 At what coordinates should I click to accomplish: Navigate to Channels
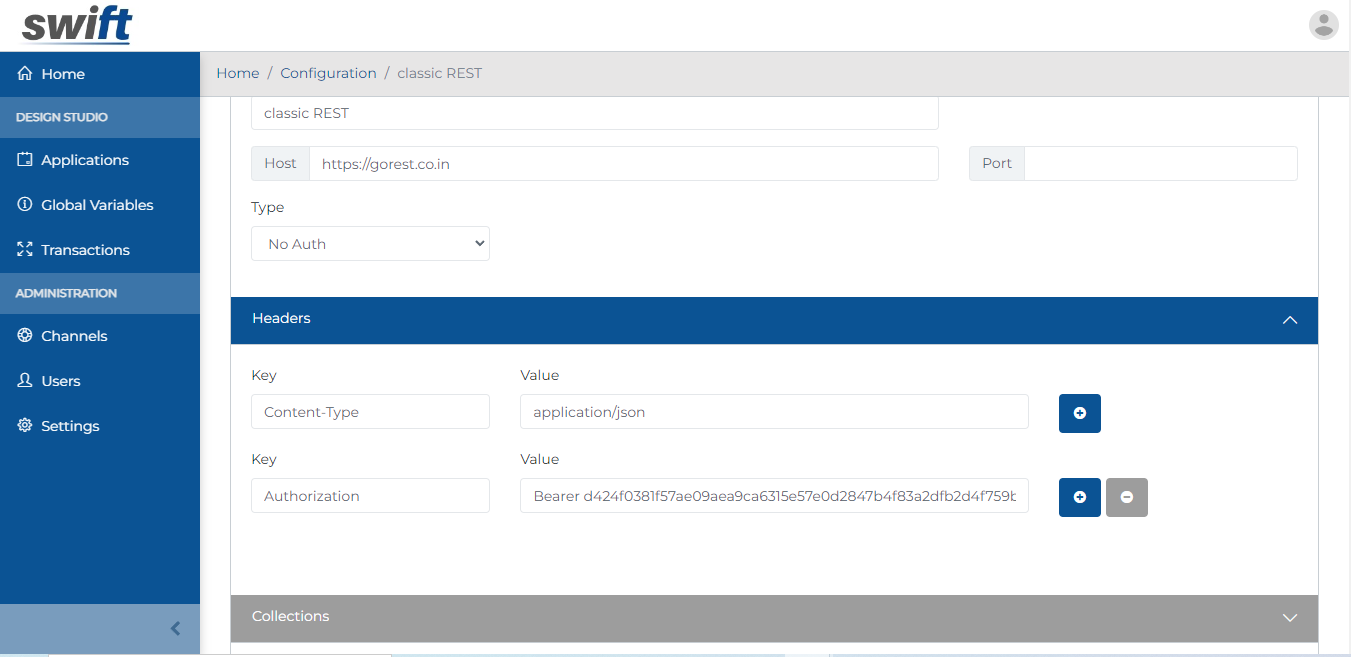point(74,336)
